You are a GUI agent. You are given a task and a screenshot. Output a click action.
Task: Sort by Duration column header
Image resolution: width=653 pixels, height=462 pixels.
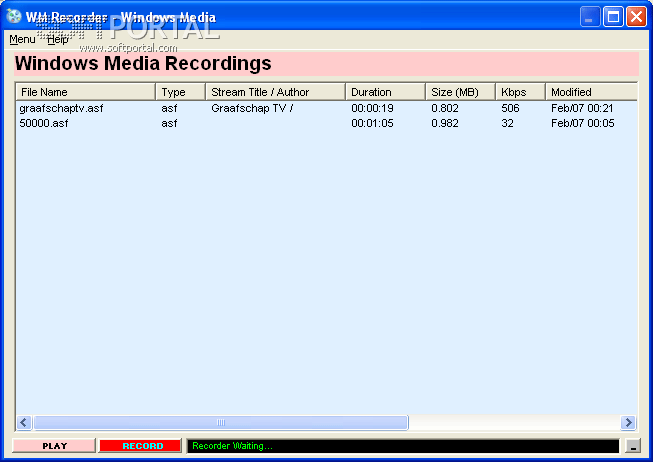[385, 92]
